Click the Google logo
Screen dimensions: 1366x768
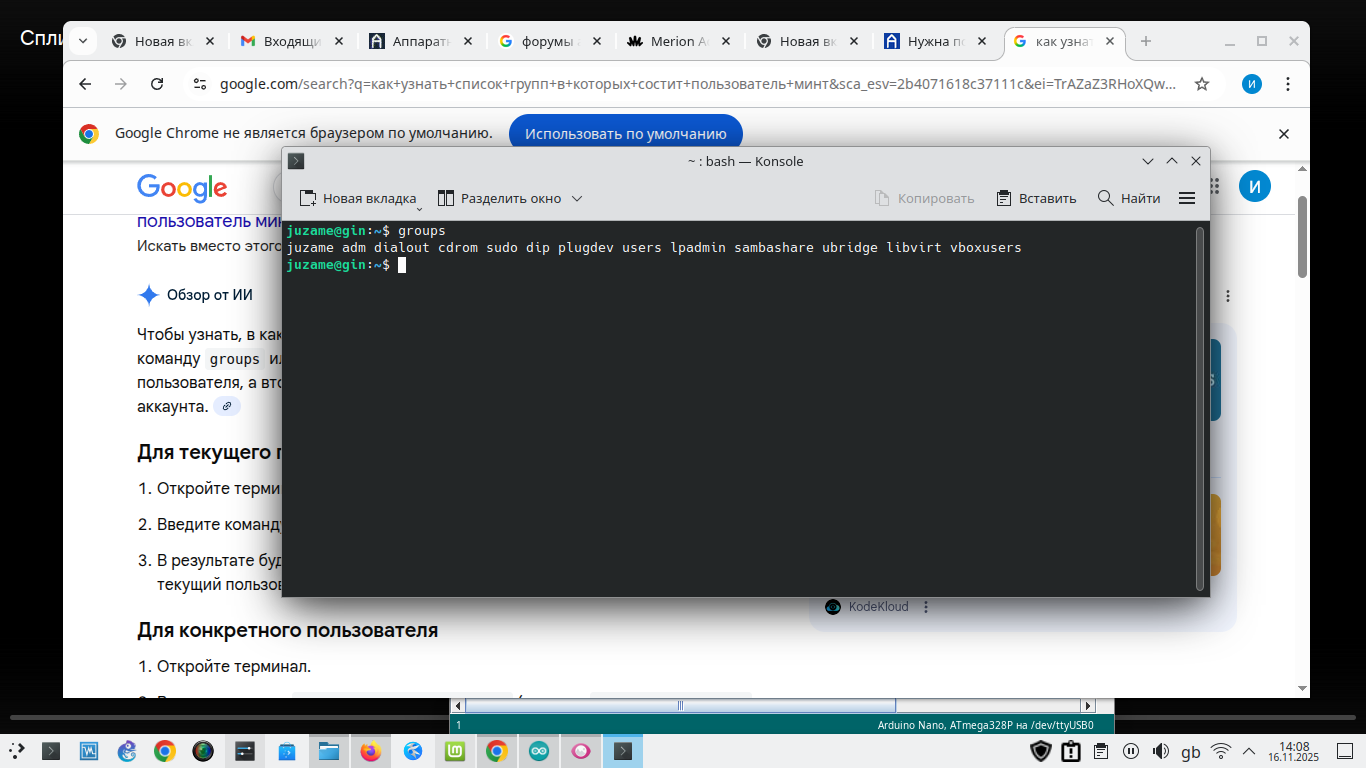point(182,187)
